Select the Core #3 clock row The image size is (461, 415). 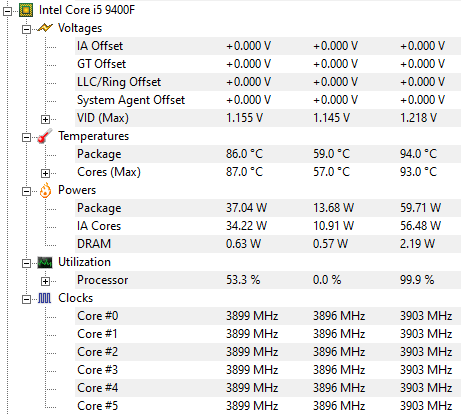pyautogui.click(x=268, y=370)
